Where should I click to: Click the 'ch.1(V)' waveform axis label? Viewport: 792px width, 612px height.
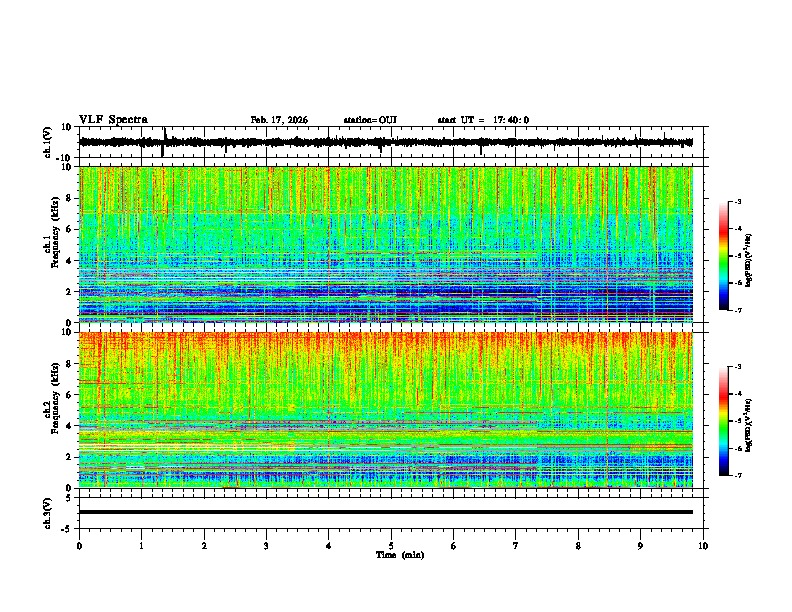coord(48,143)
